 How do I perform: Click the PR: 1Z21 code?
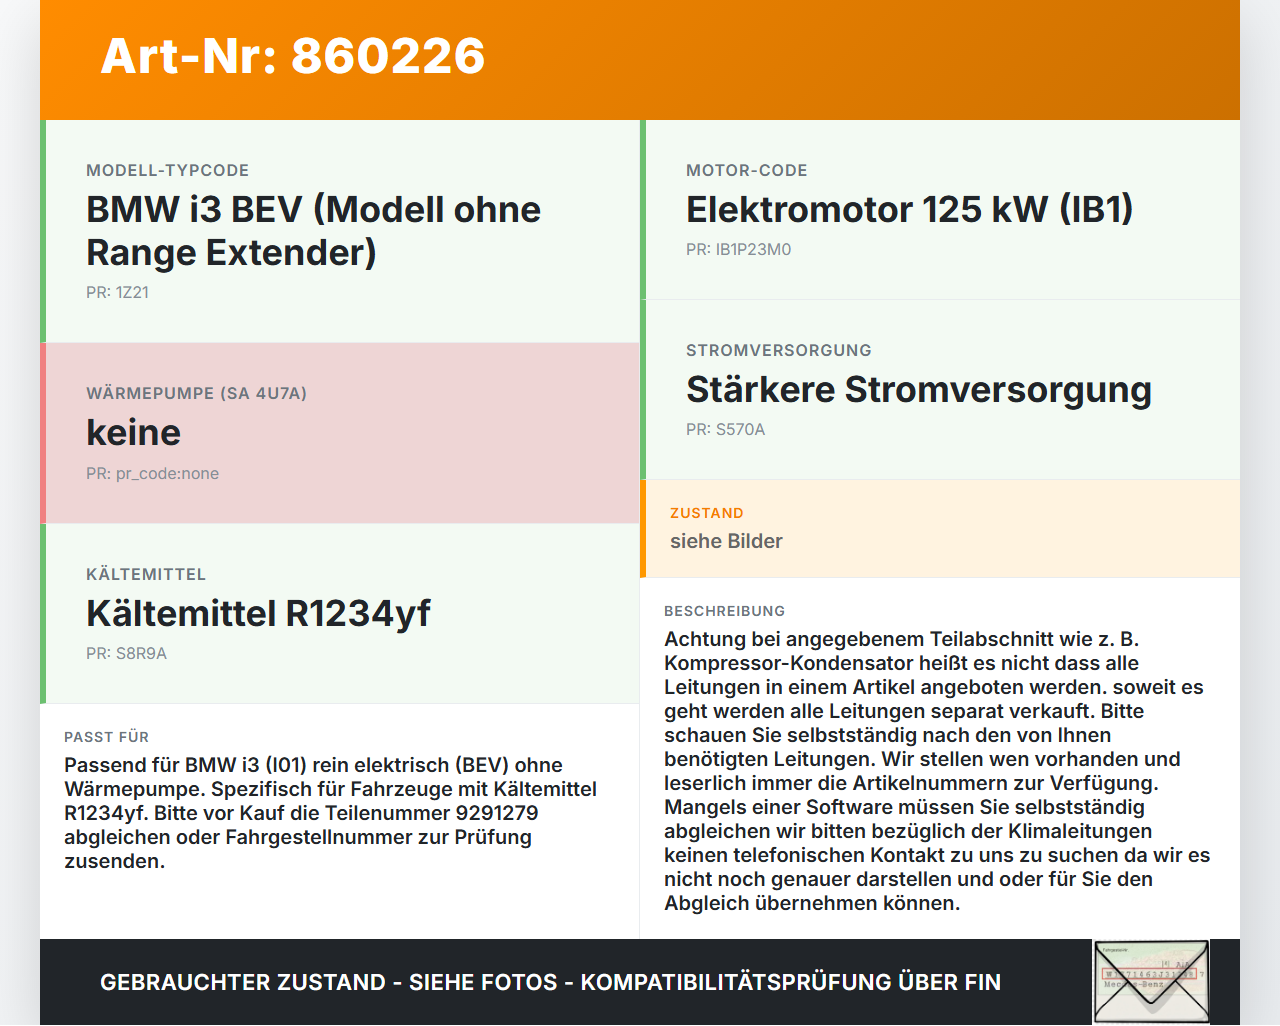117,293
